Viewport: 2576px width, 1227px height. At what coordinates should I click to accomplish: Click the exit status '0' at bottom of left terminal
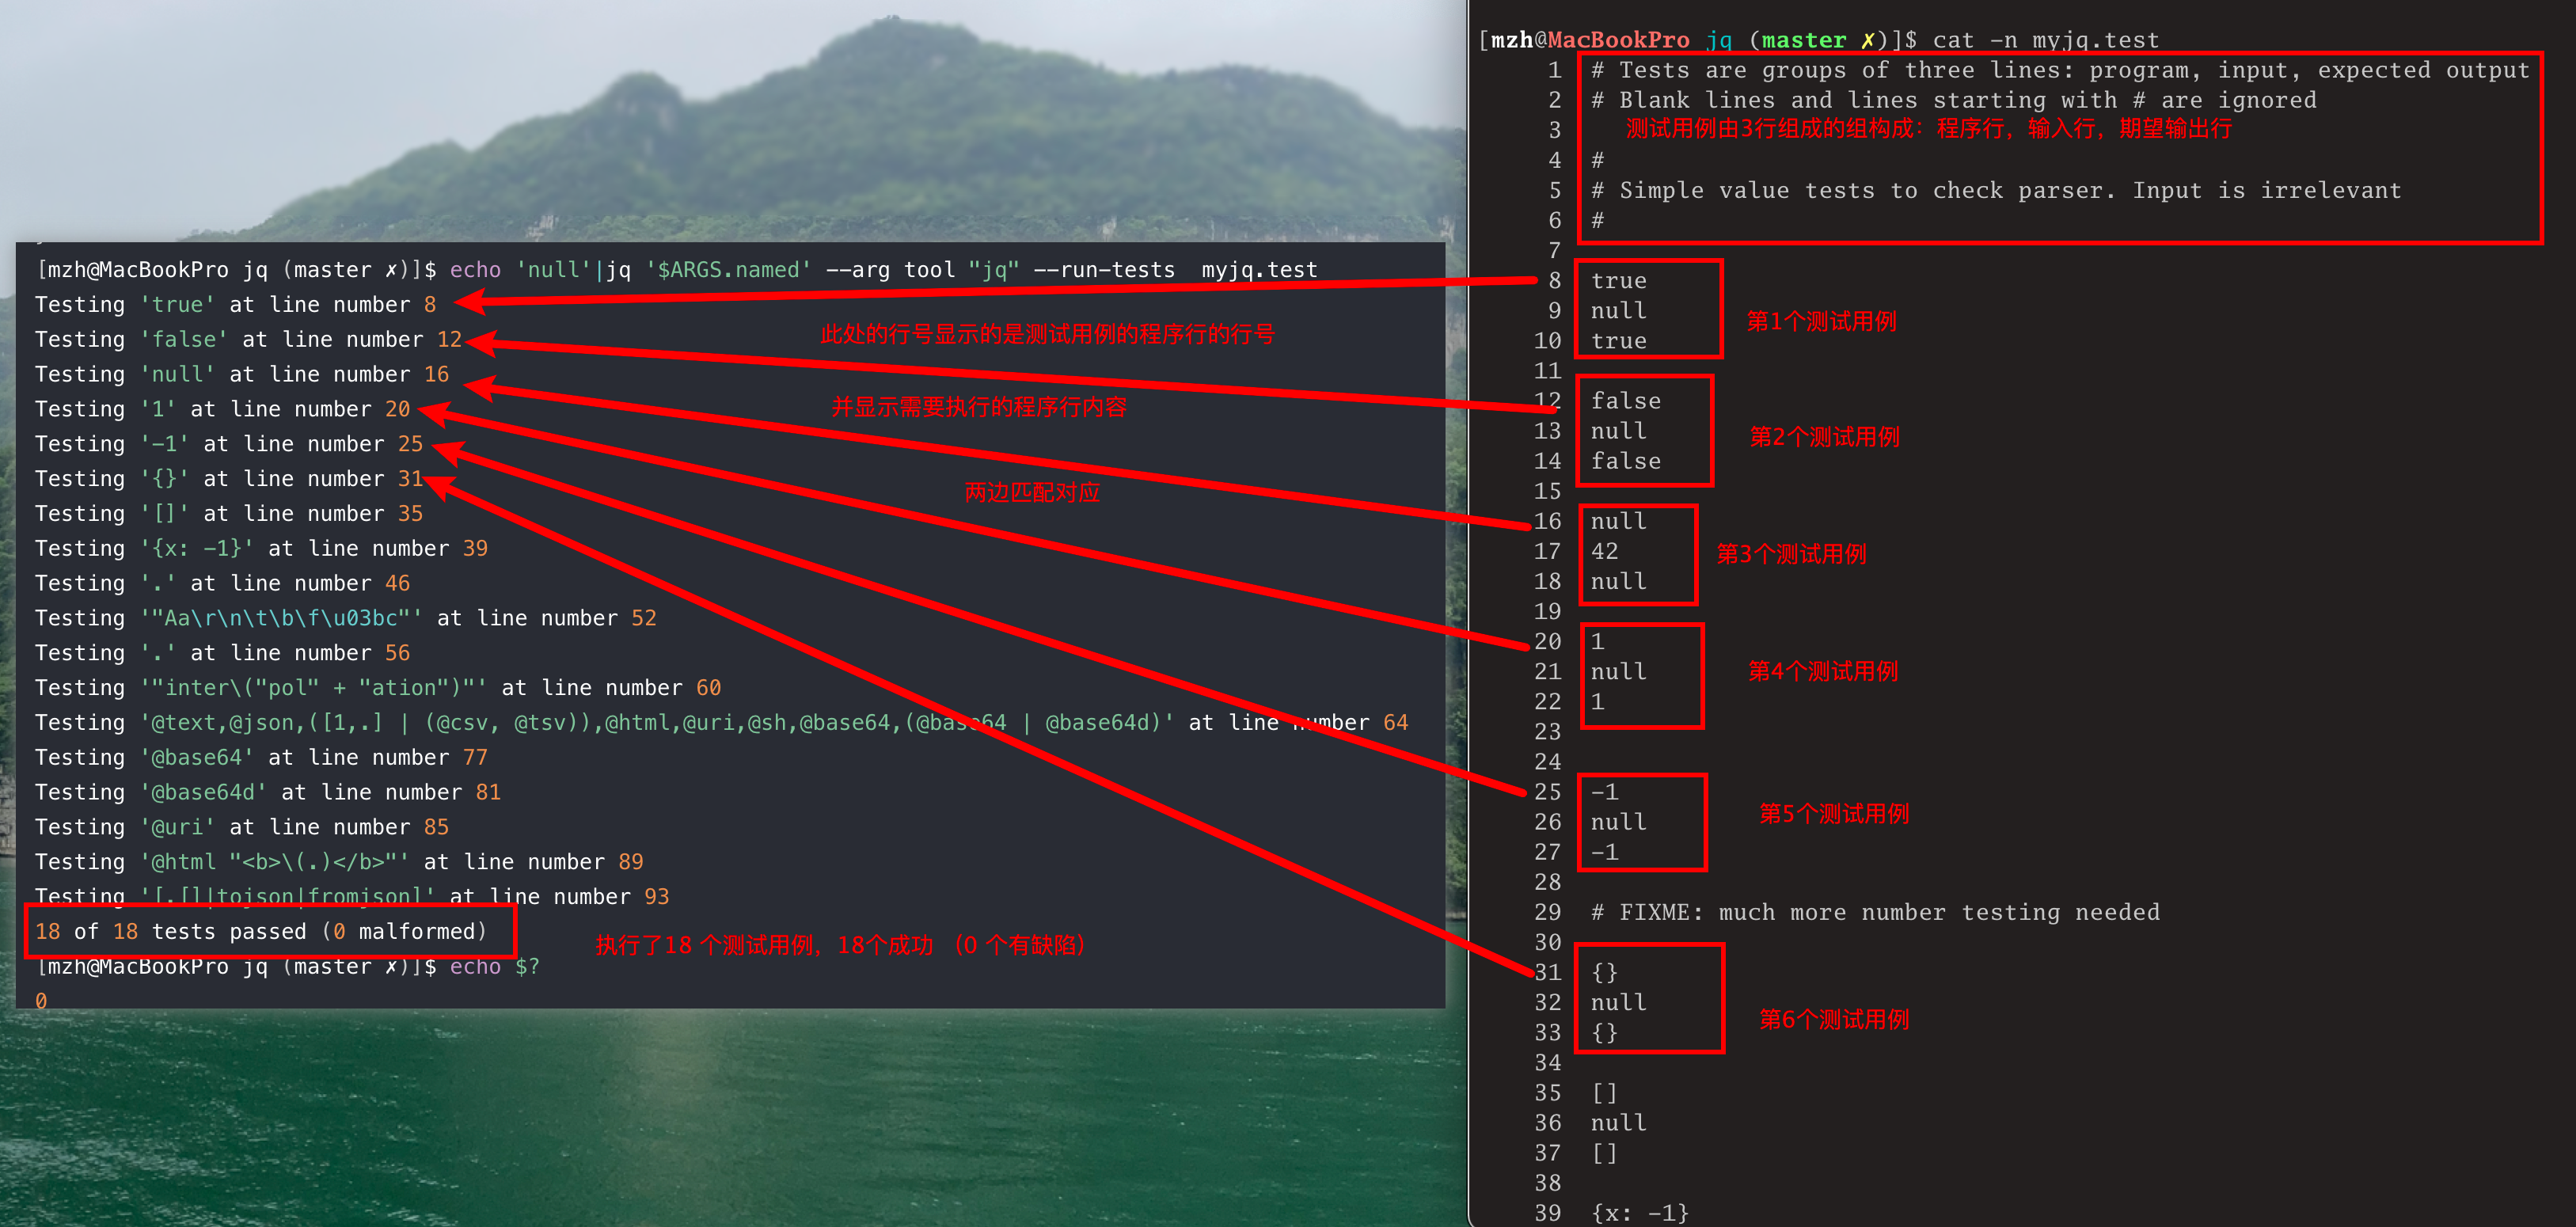click(x=41, y=1001)
